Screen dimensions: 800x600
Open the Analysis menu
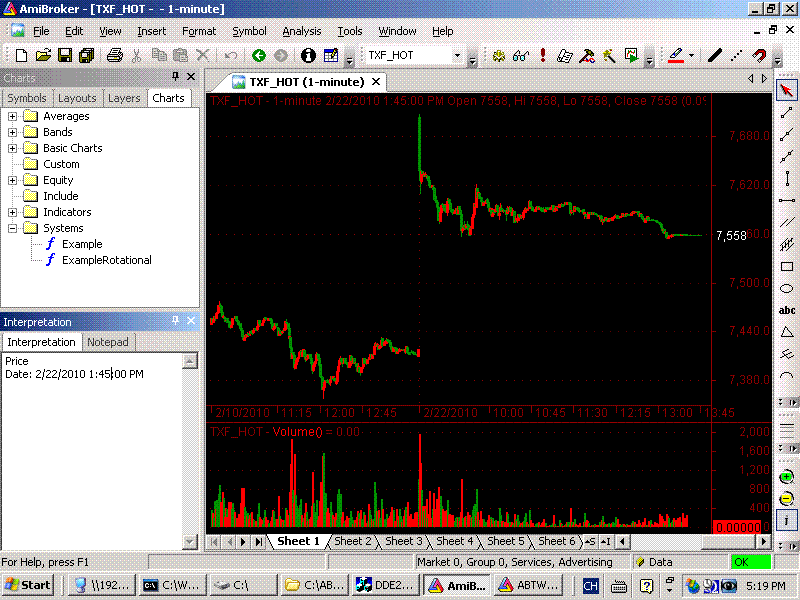click(x=302, y=31)
